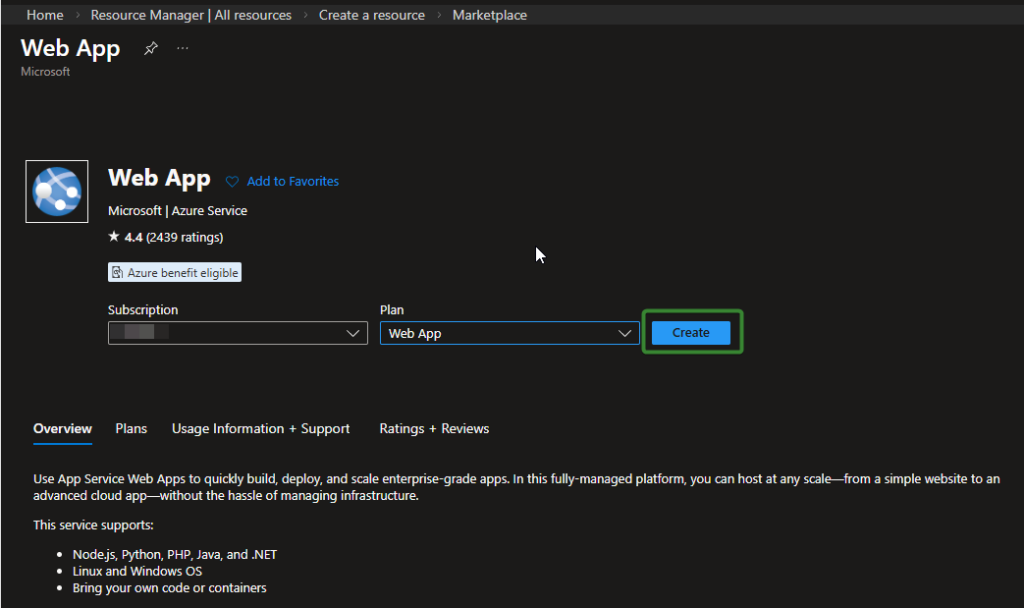Open Usage Information + Support tab
The width and height of the screenshot is (1024, 608).
pos(260,428)
